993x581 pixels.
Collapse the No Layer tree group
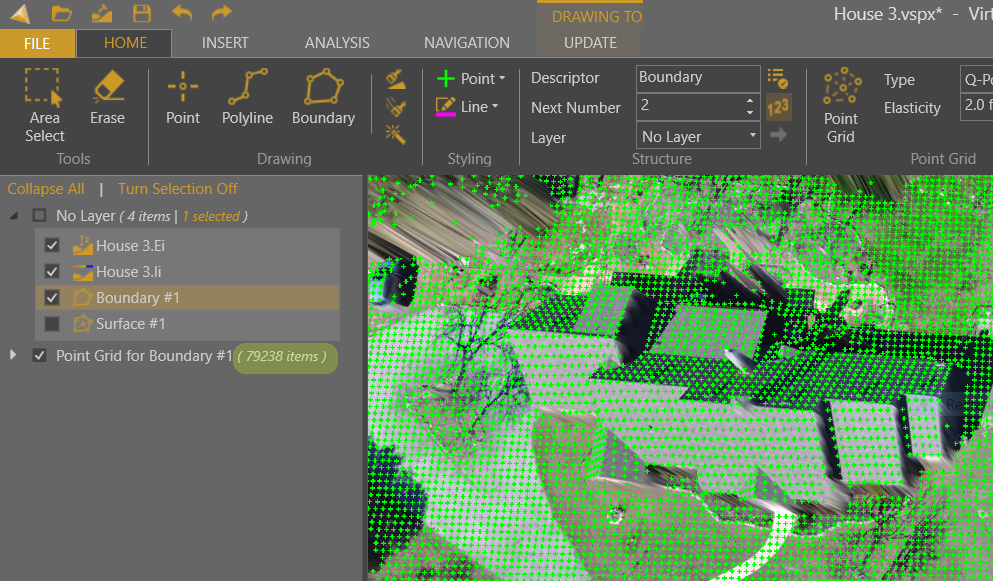click(x=14, y=216)
